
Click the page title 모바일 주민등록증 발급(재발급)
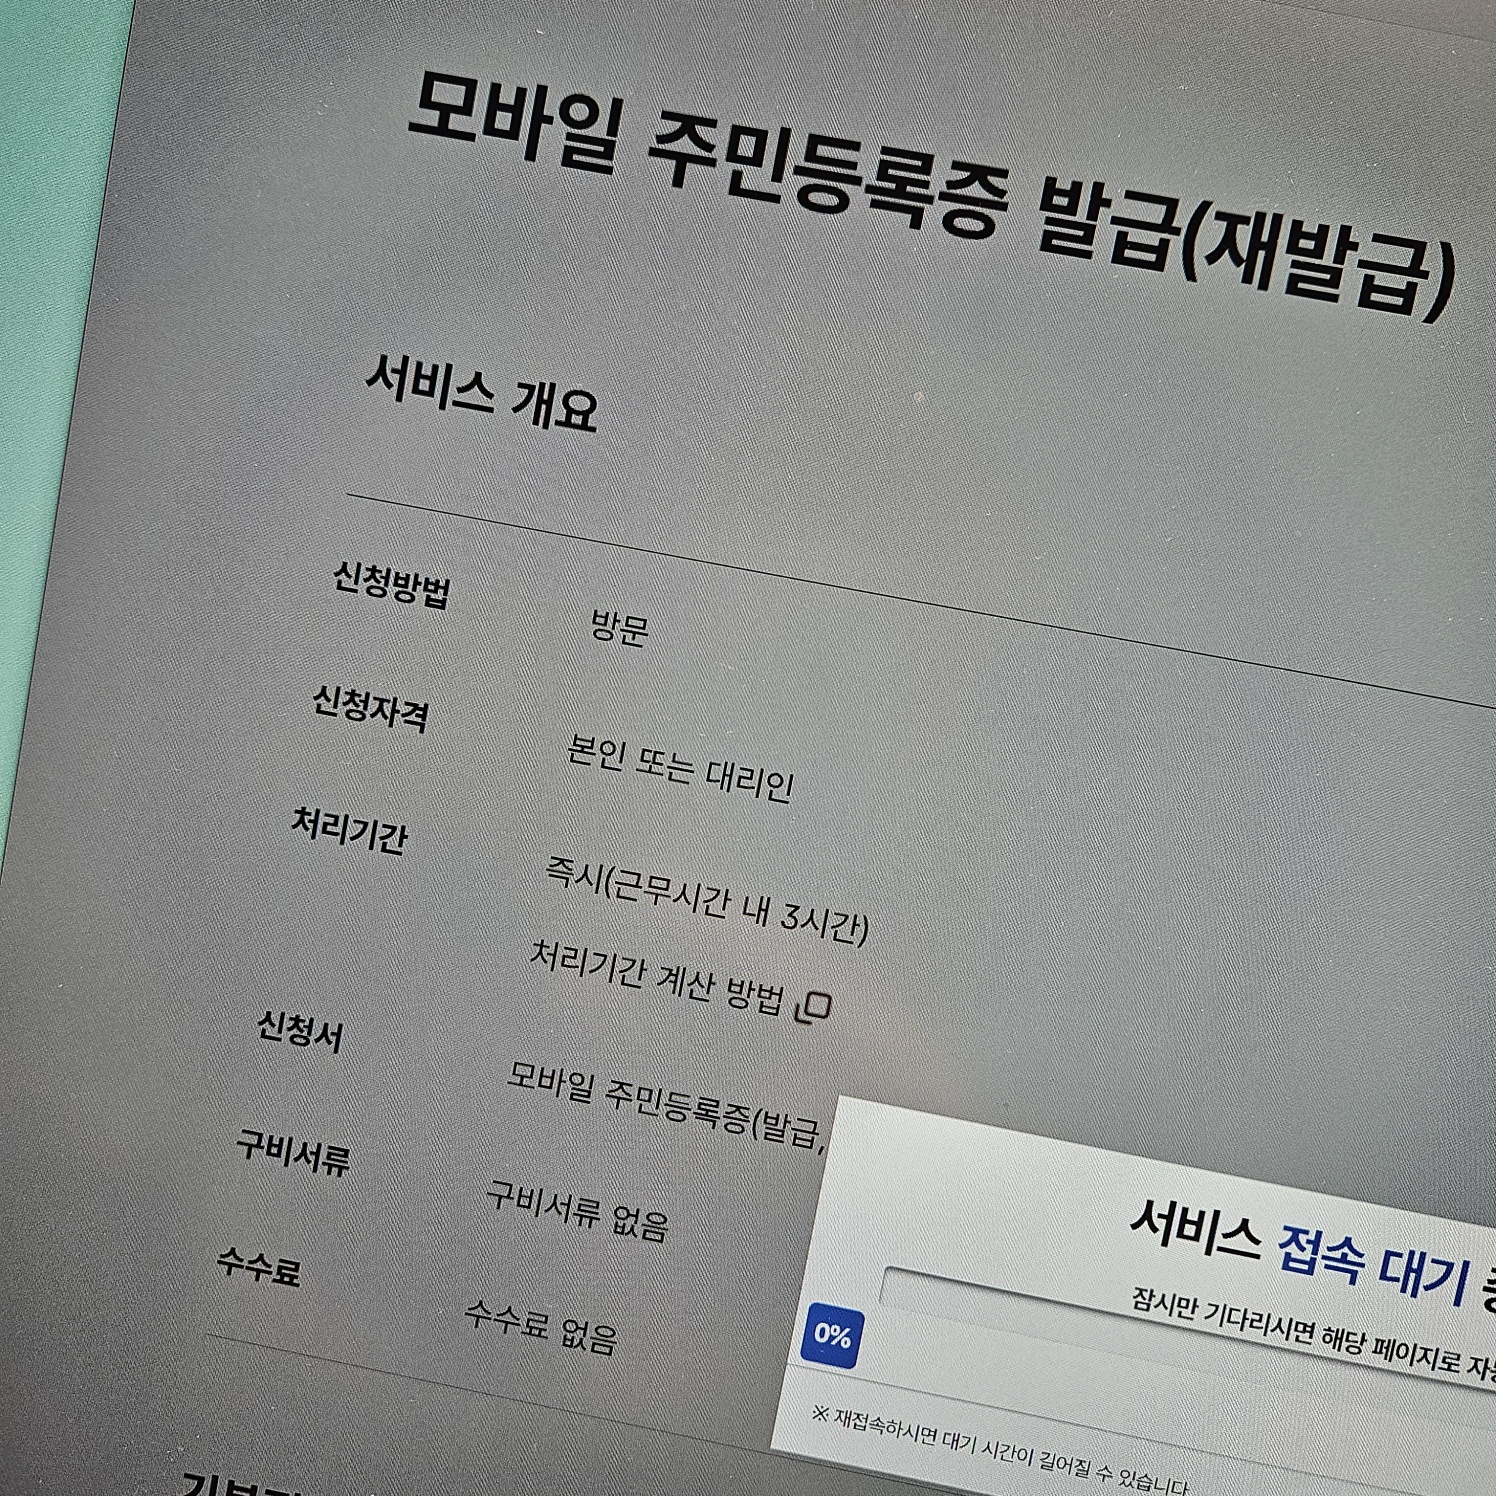(x=932, y=196)
